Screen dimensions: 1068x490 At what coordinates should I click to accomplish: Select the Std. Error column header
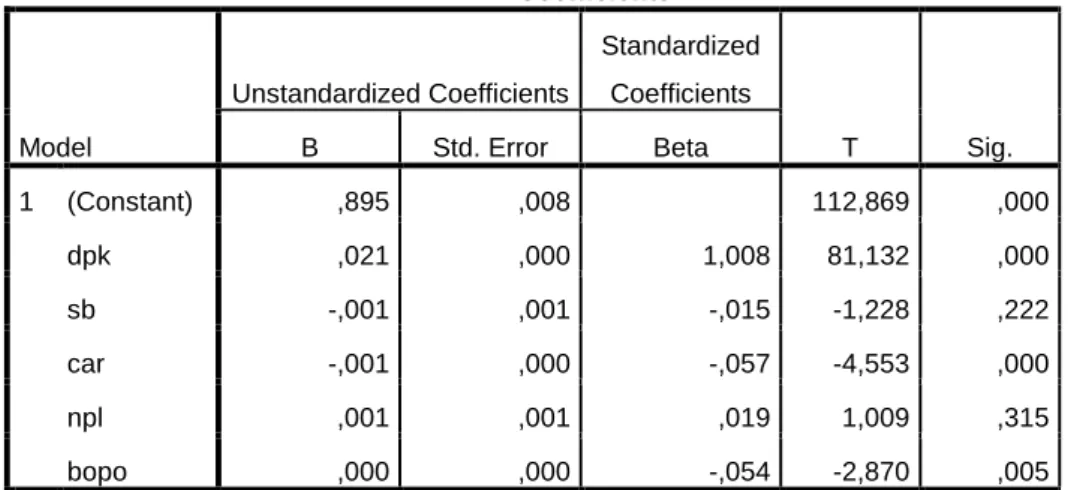coord(490,147)
